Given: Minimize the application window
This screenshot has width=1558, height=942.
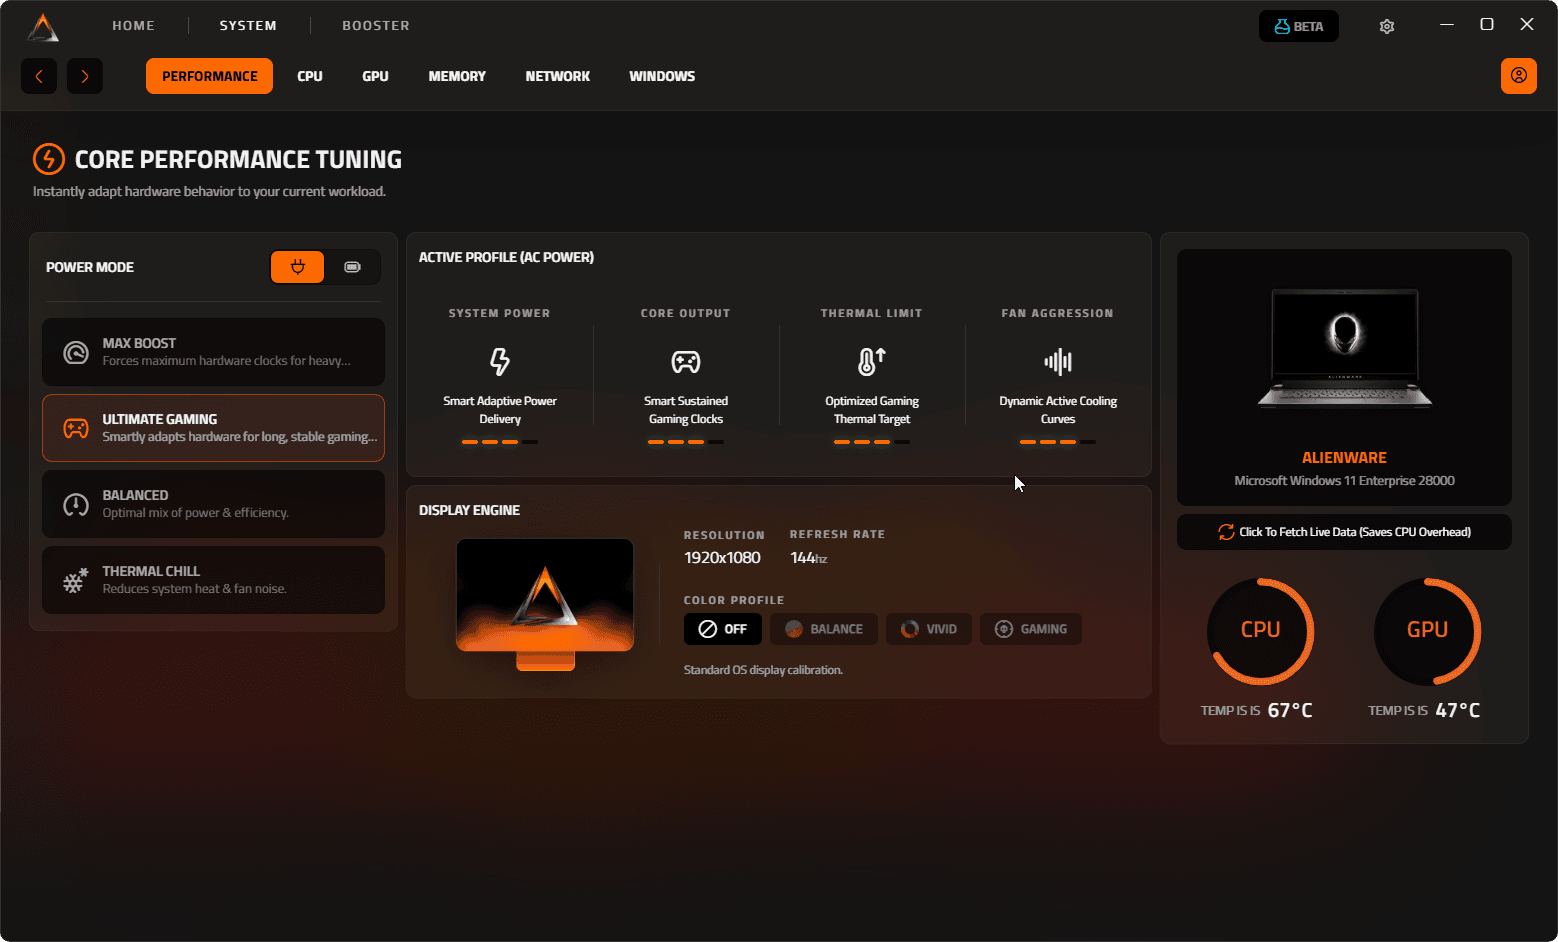Looking at the screenshot, I should [1446, 24].
